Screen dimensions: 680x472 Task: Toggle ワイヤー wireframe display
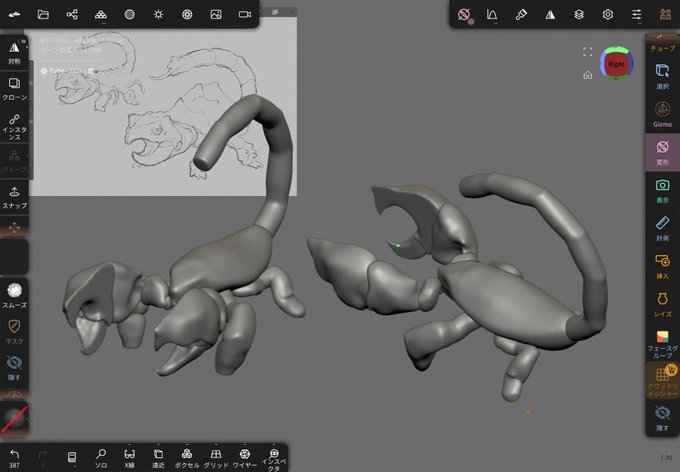[245, 458]
